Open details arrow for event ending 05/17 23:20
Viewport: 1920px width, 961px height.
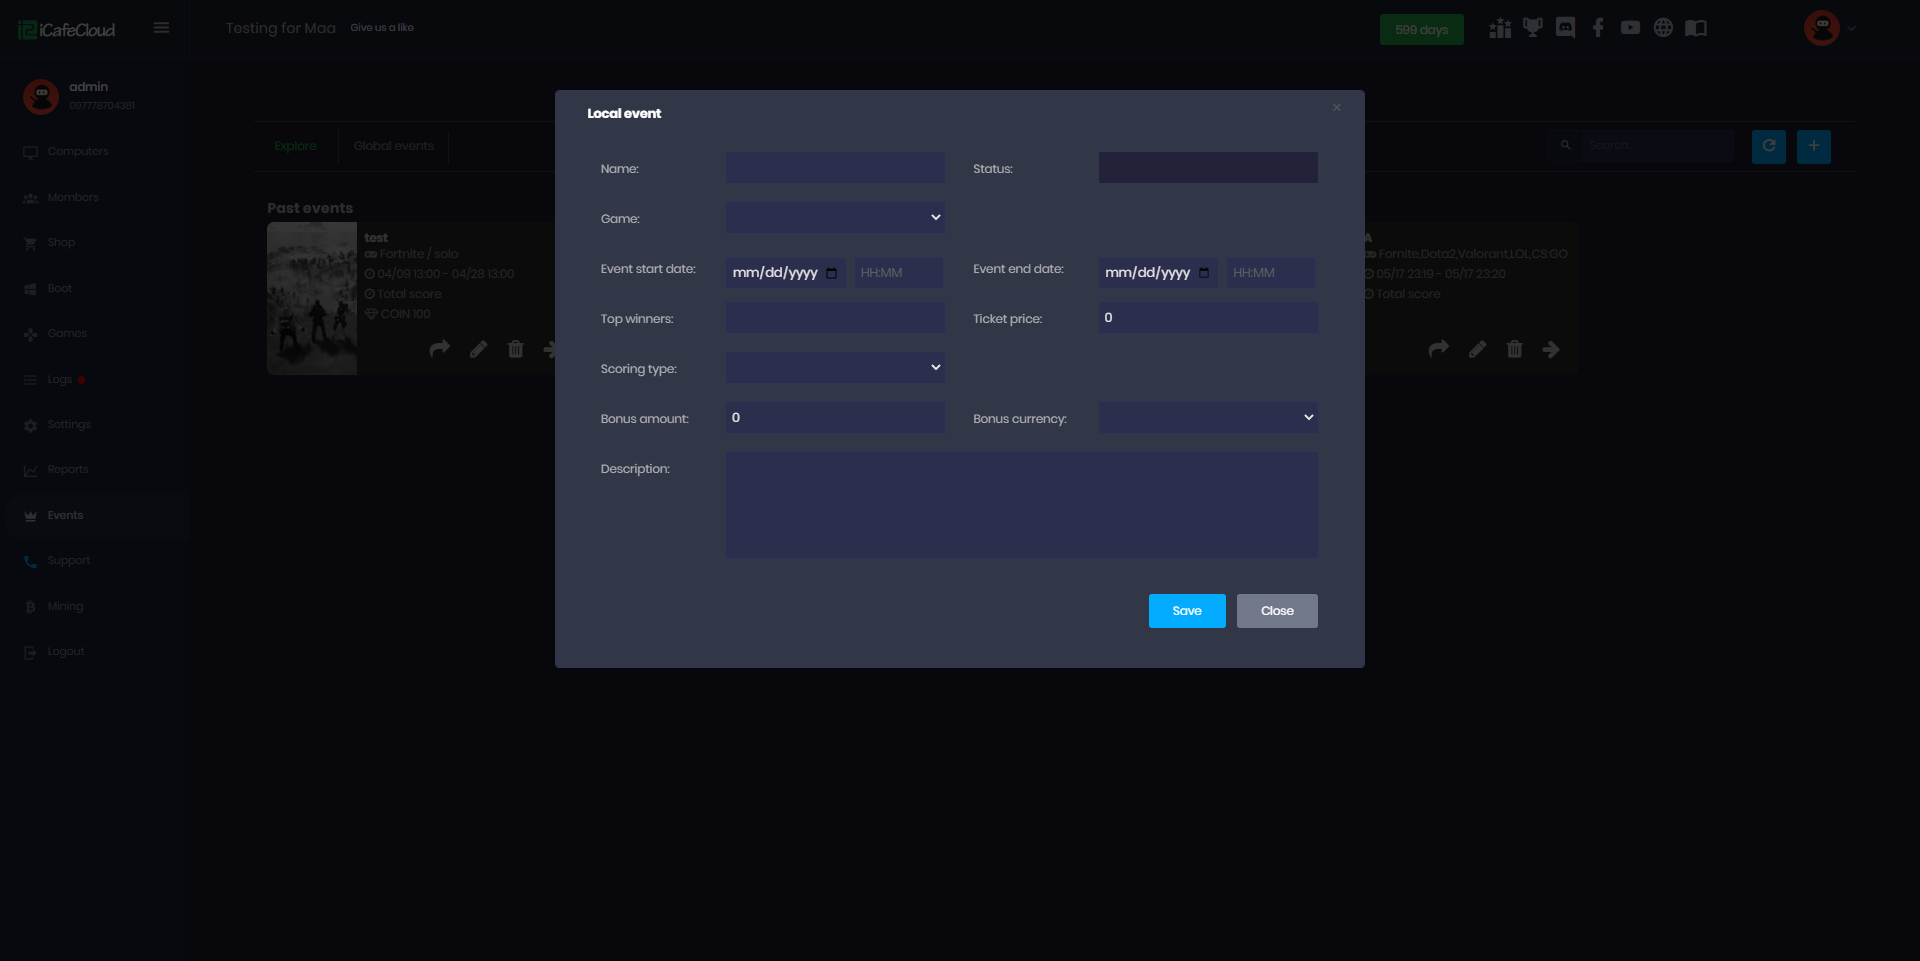(1551, 349)
